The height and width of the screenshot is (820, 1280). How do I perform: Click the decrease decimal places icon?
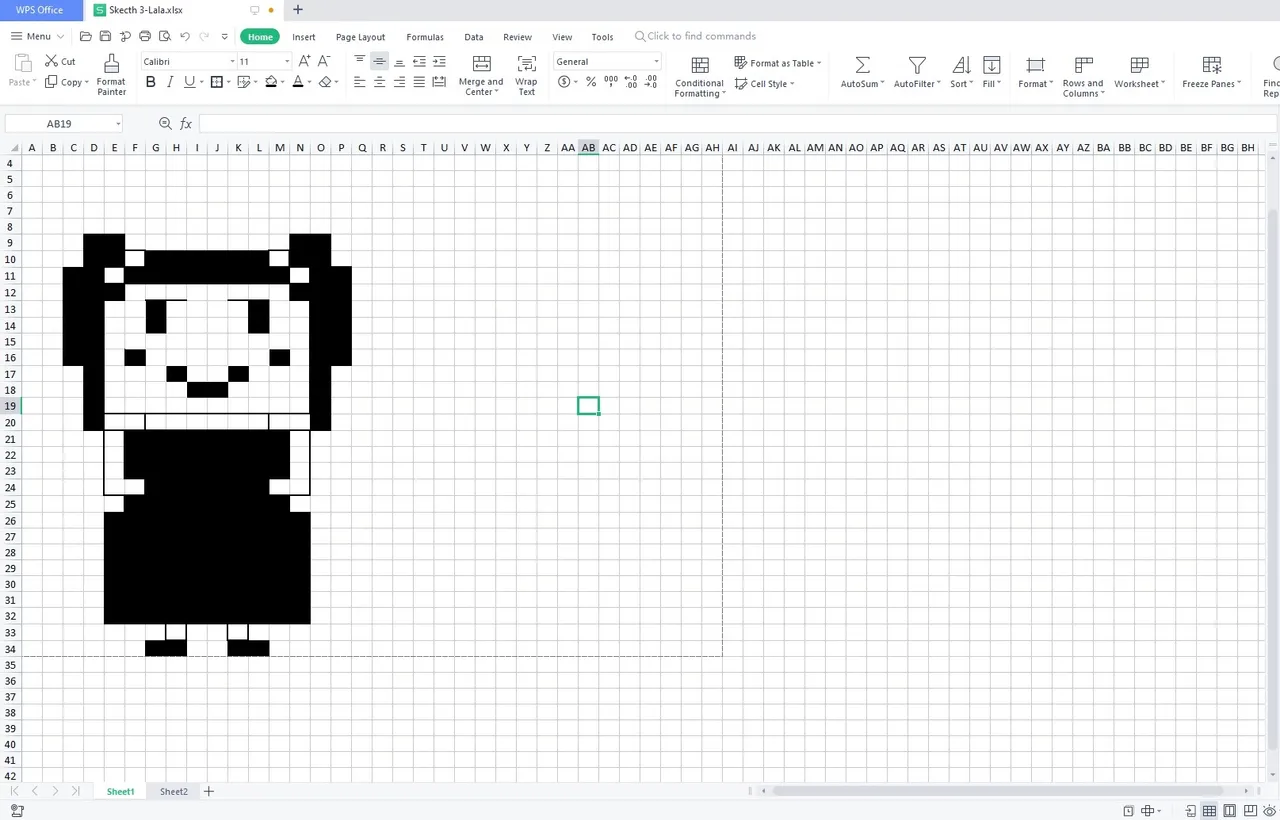[x=652, y=82]
